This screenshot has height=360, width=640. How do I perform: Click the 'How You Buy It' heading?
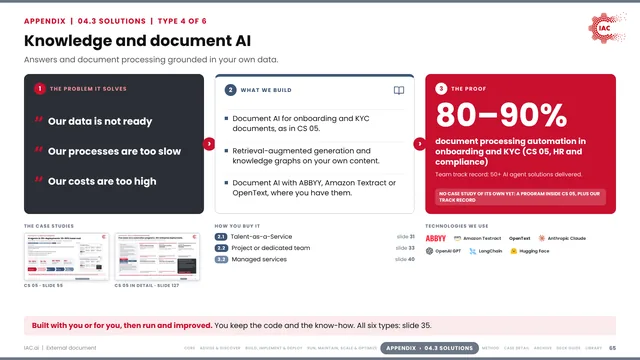click(237, 226)
